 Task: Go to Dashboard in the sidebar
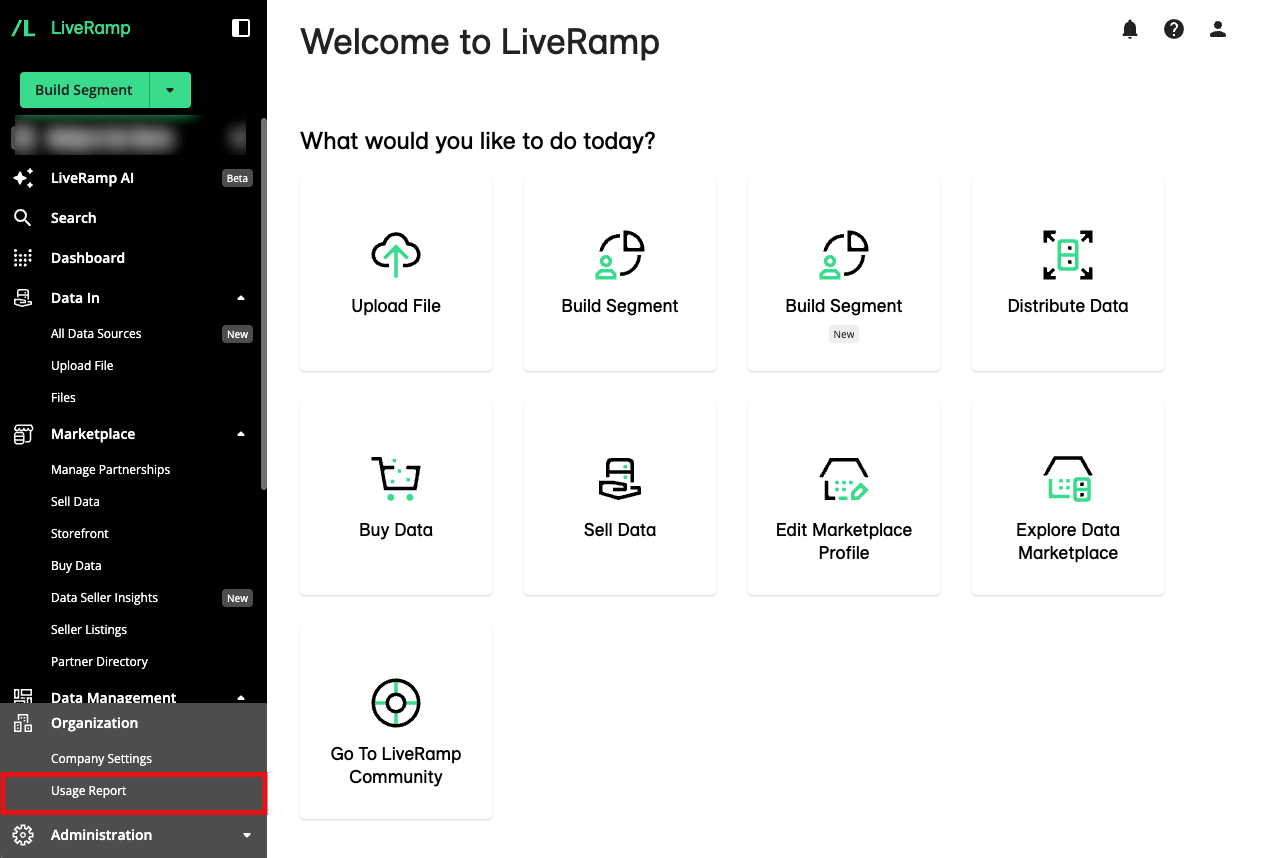tap(88, 258)
